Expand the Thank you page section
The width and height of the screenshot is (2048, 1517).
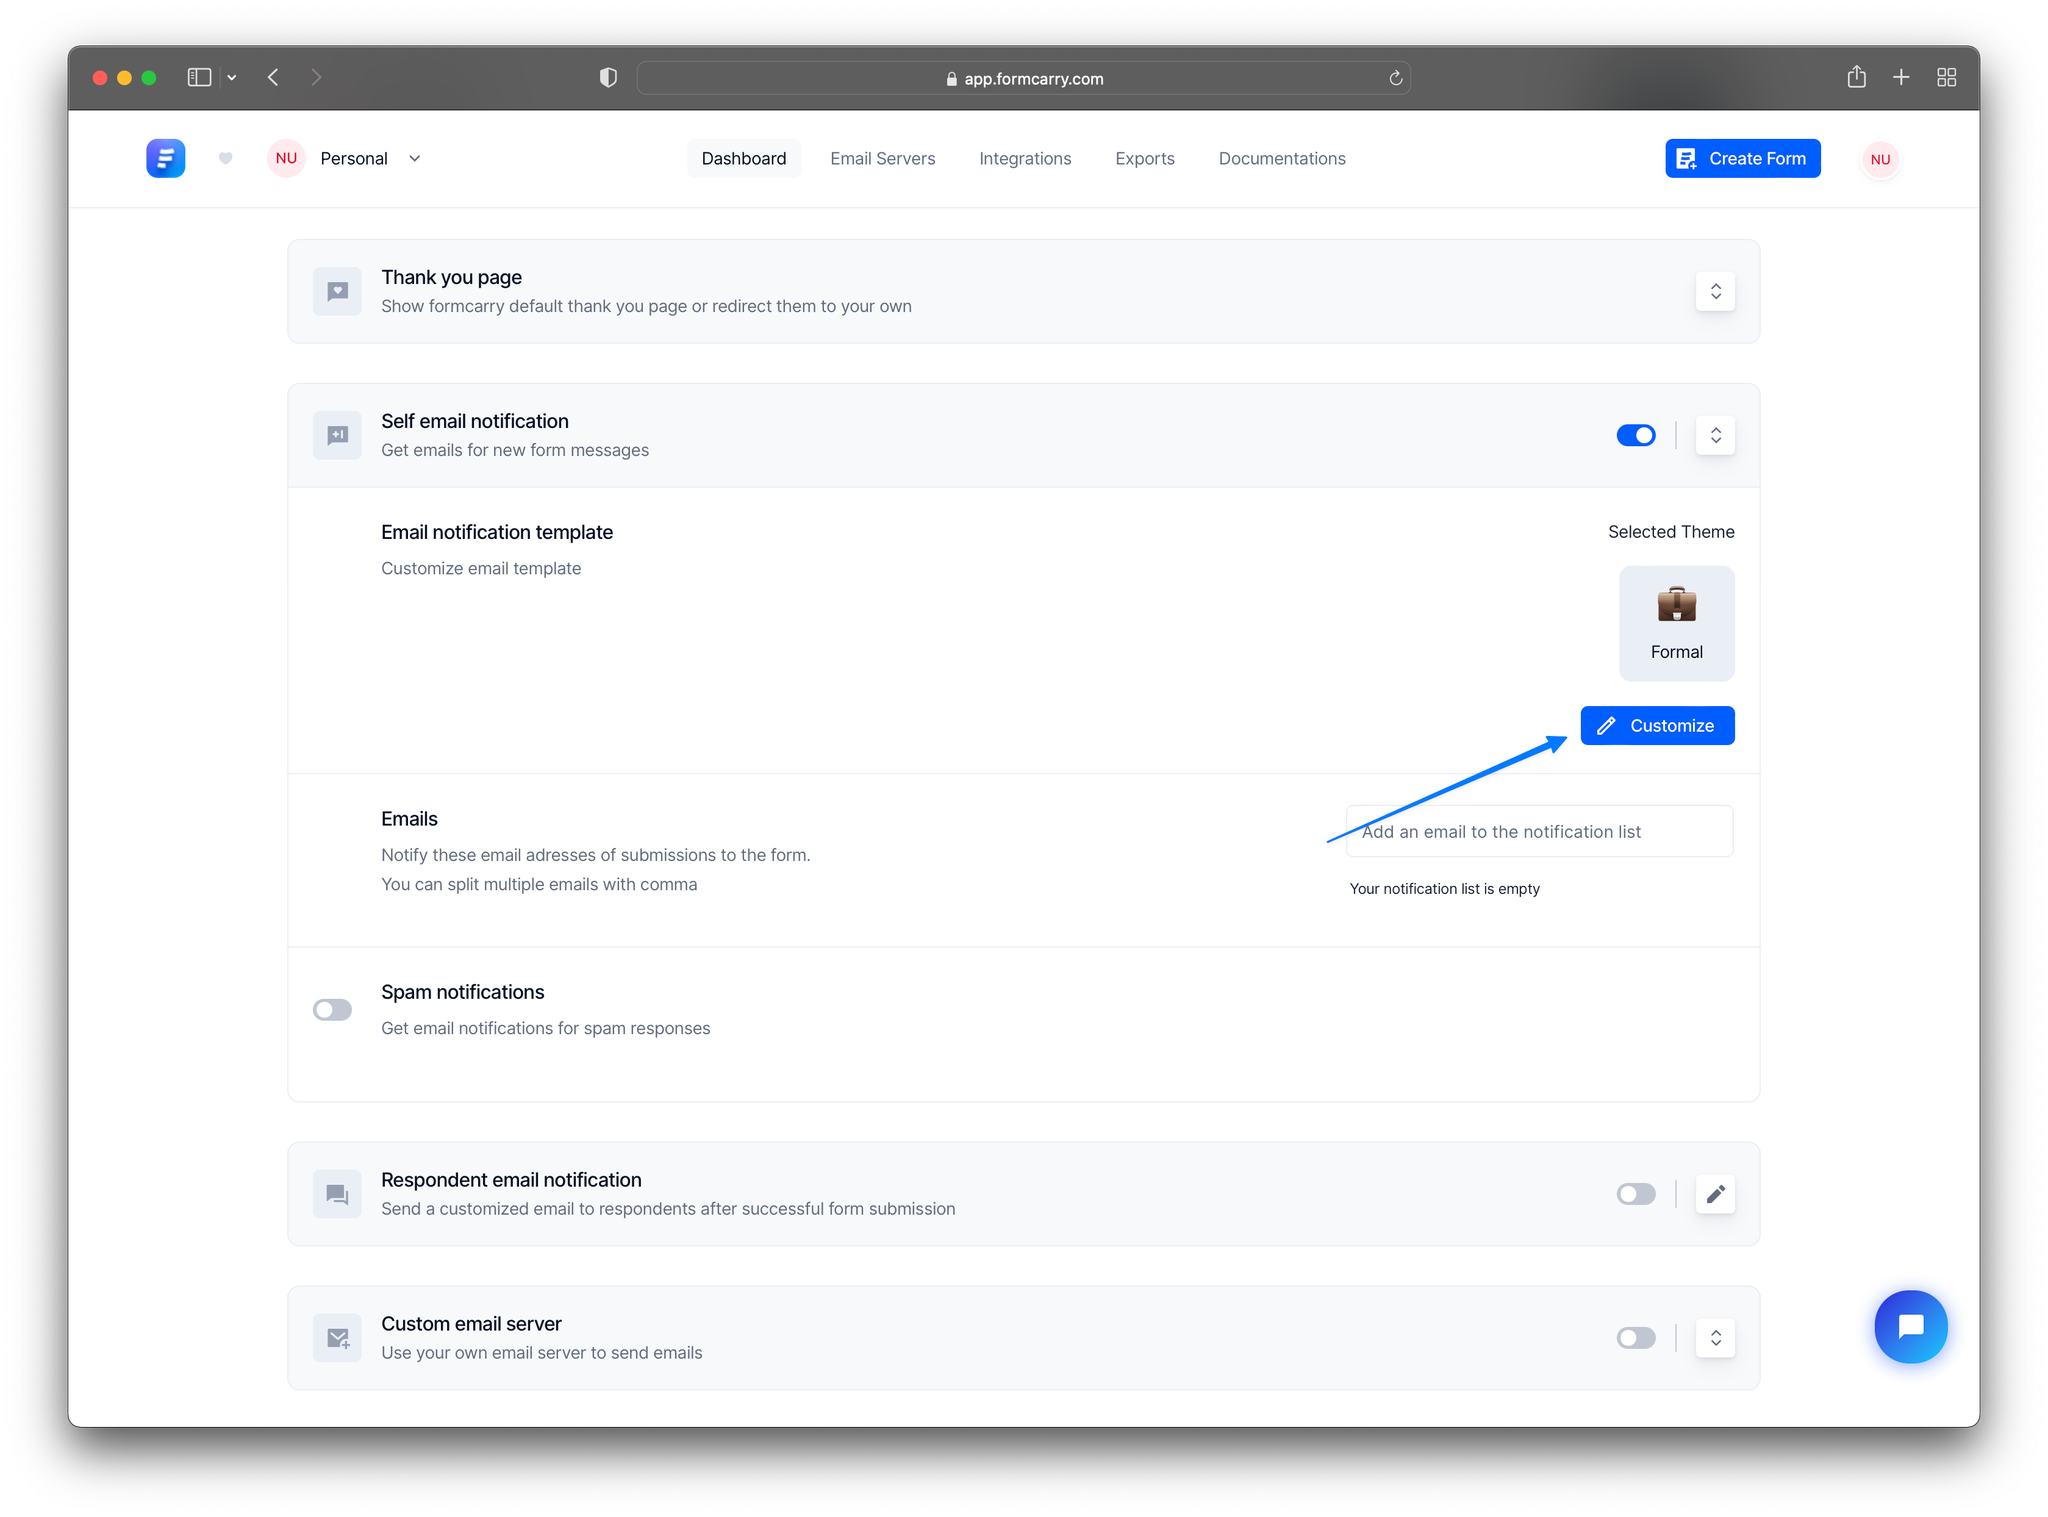coord(1715,291)
